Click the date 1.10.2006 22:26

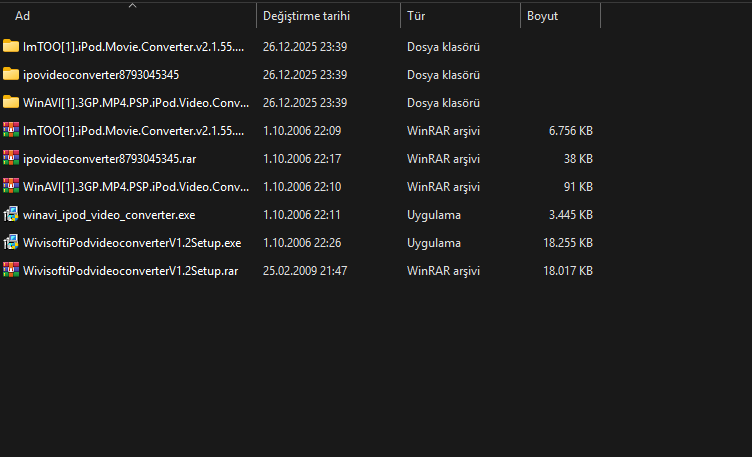point(302,243)
